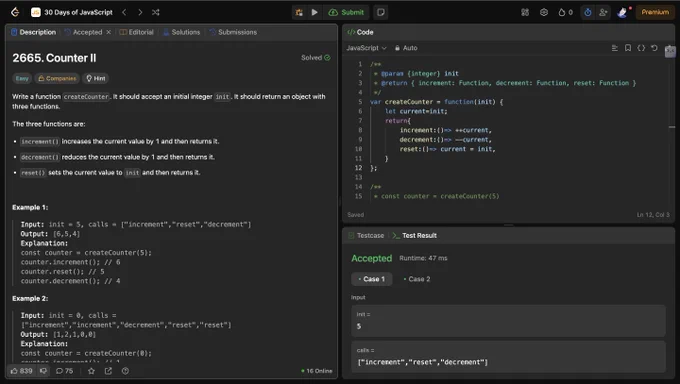Star the problem as favorite
Image resolution: width=680 pixels, height=384 pixels.
pos(91,371)
